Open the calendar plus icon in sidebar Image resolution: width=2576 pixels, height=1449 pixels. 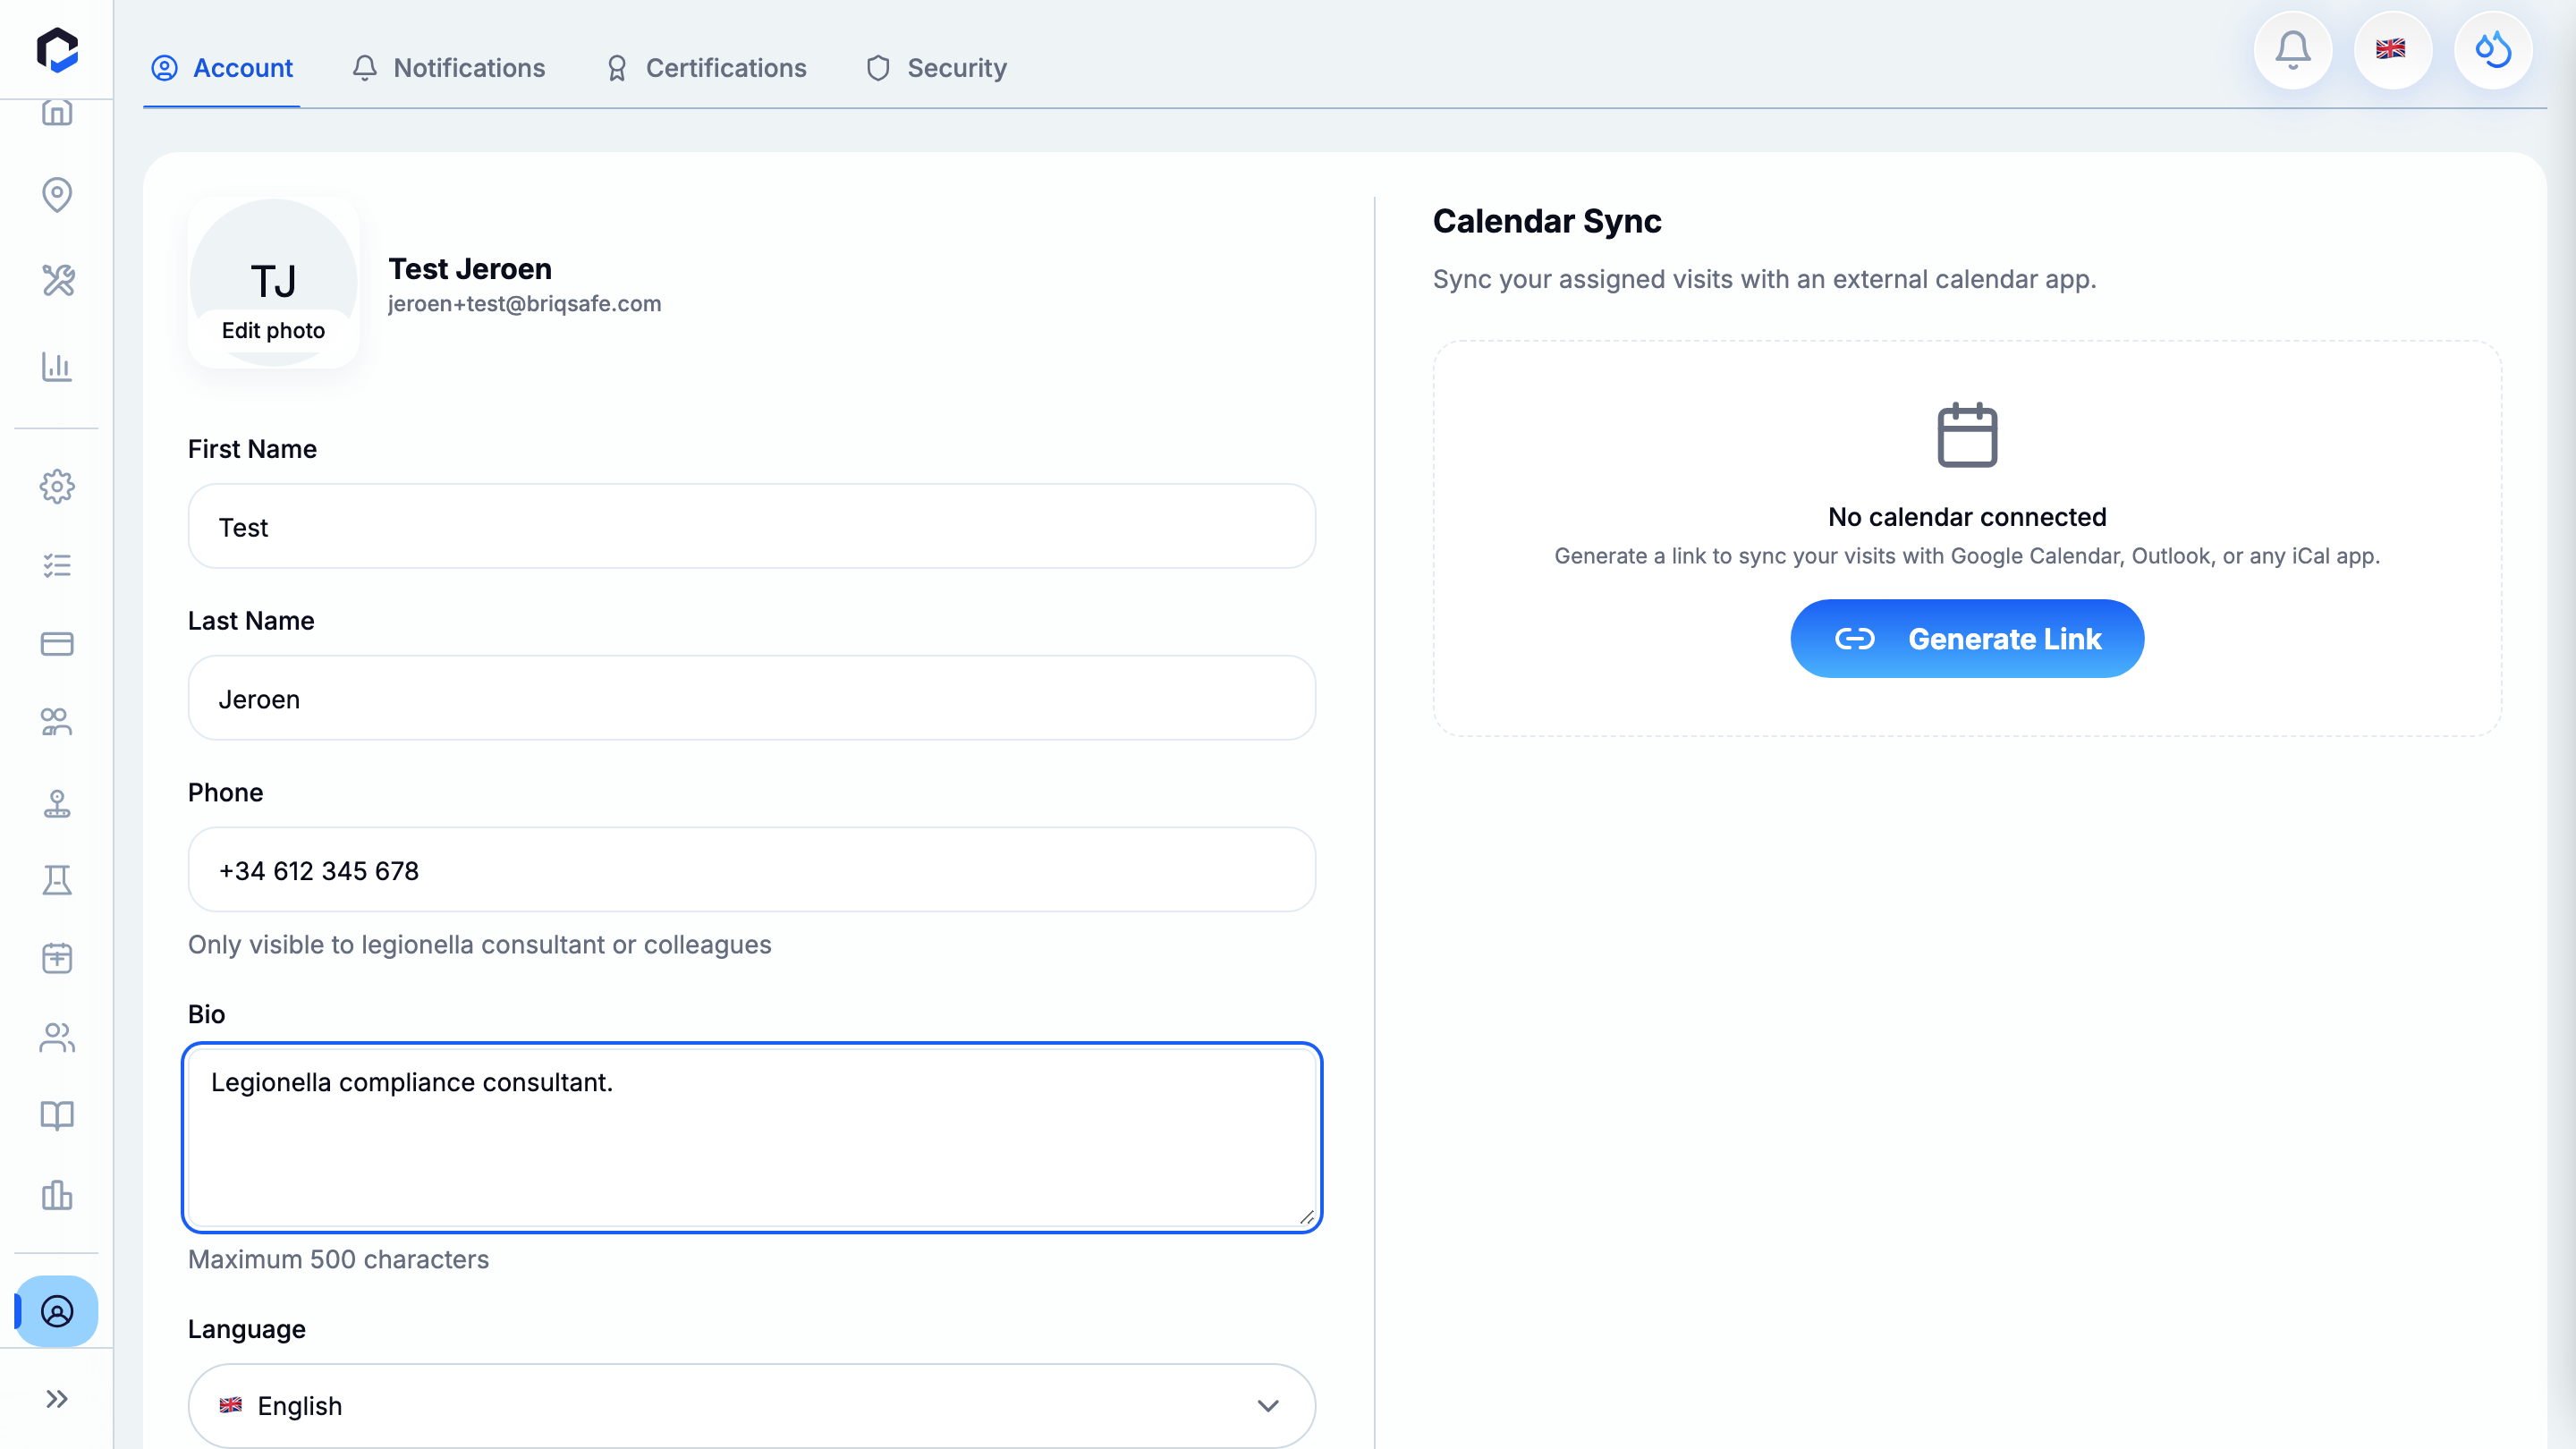57,958
